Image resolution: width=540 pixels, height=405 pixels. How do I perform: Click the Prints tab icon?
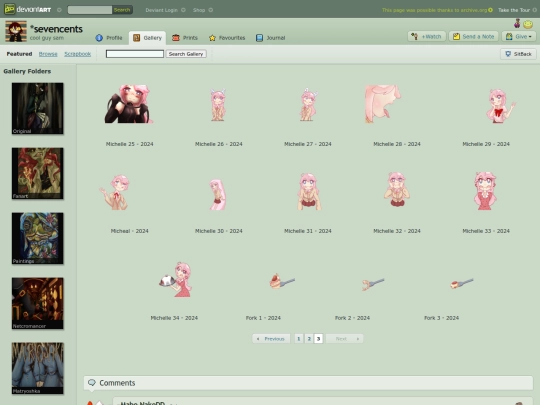(x=176, y=38)
